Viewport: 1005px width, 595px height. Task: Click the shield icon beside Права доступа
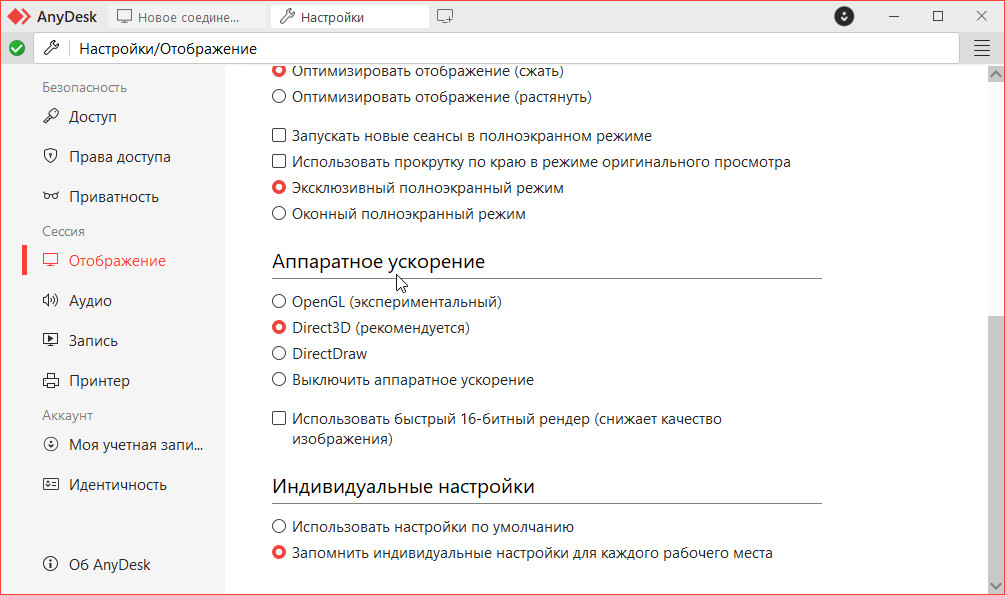coord(51,157)
